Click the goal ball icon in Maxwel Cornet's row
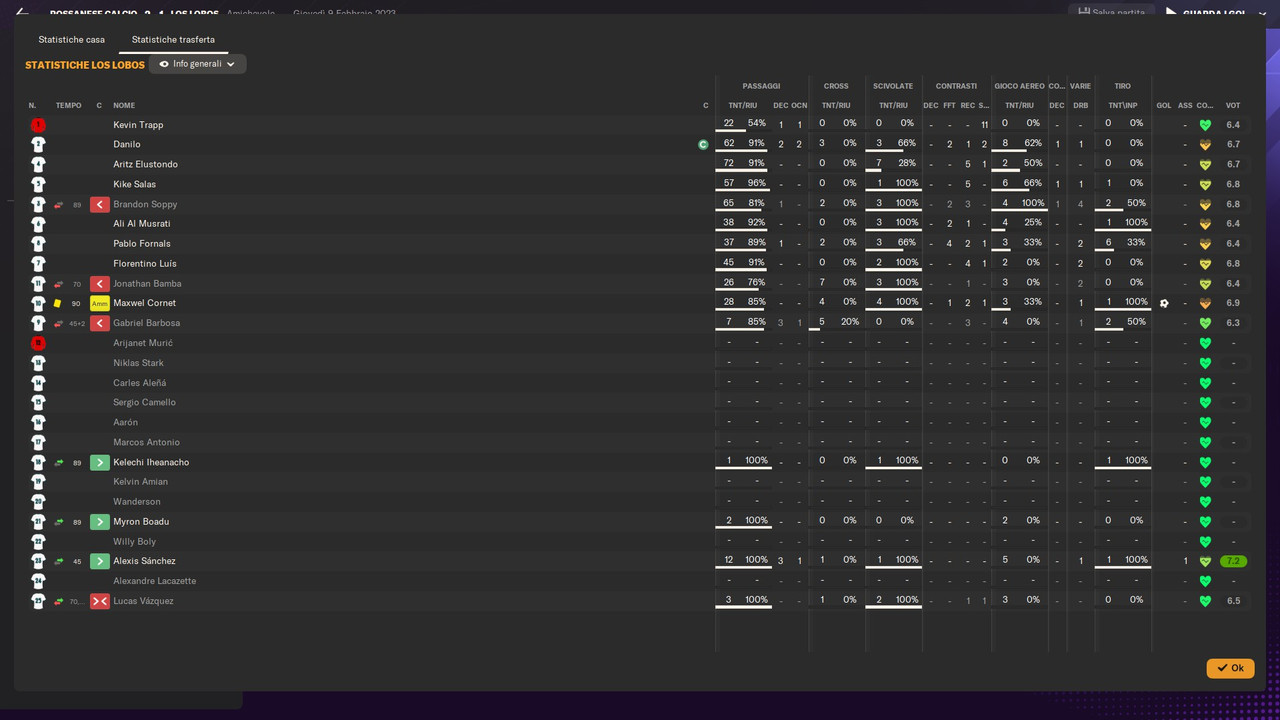1280x720 pixels. click(1164, 303)
